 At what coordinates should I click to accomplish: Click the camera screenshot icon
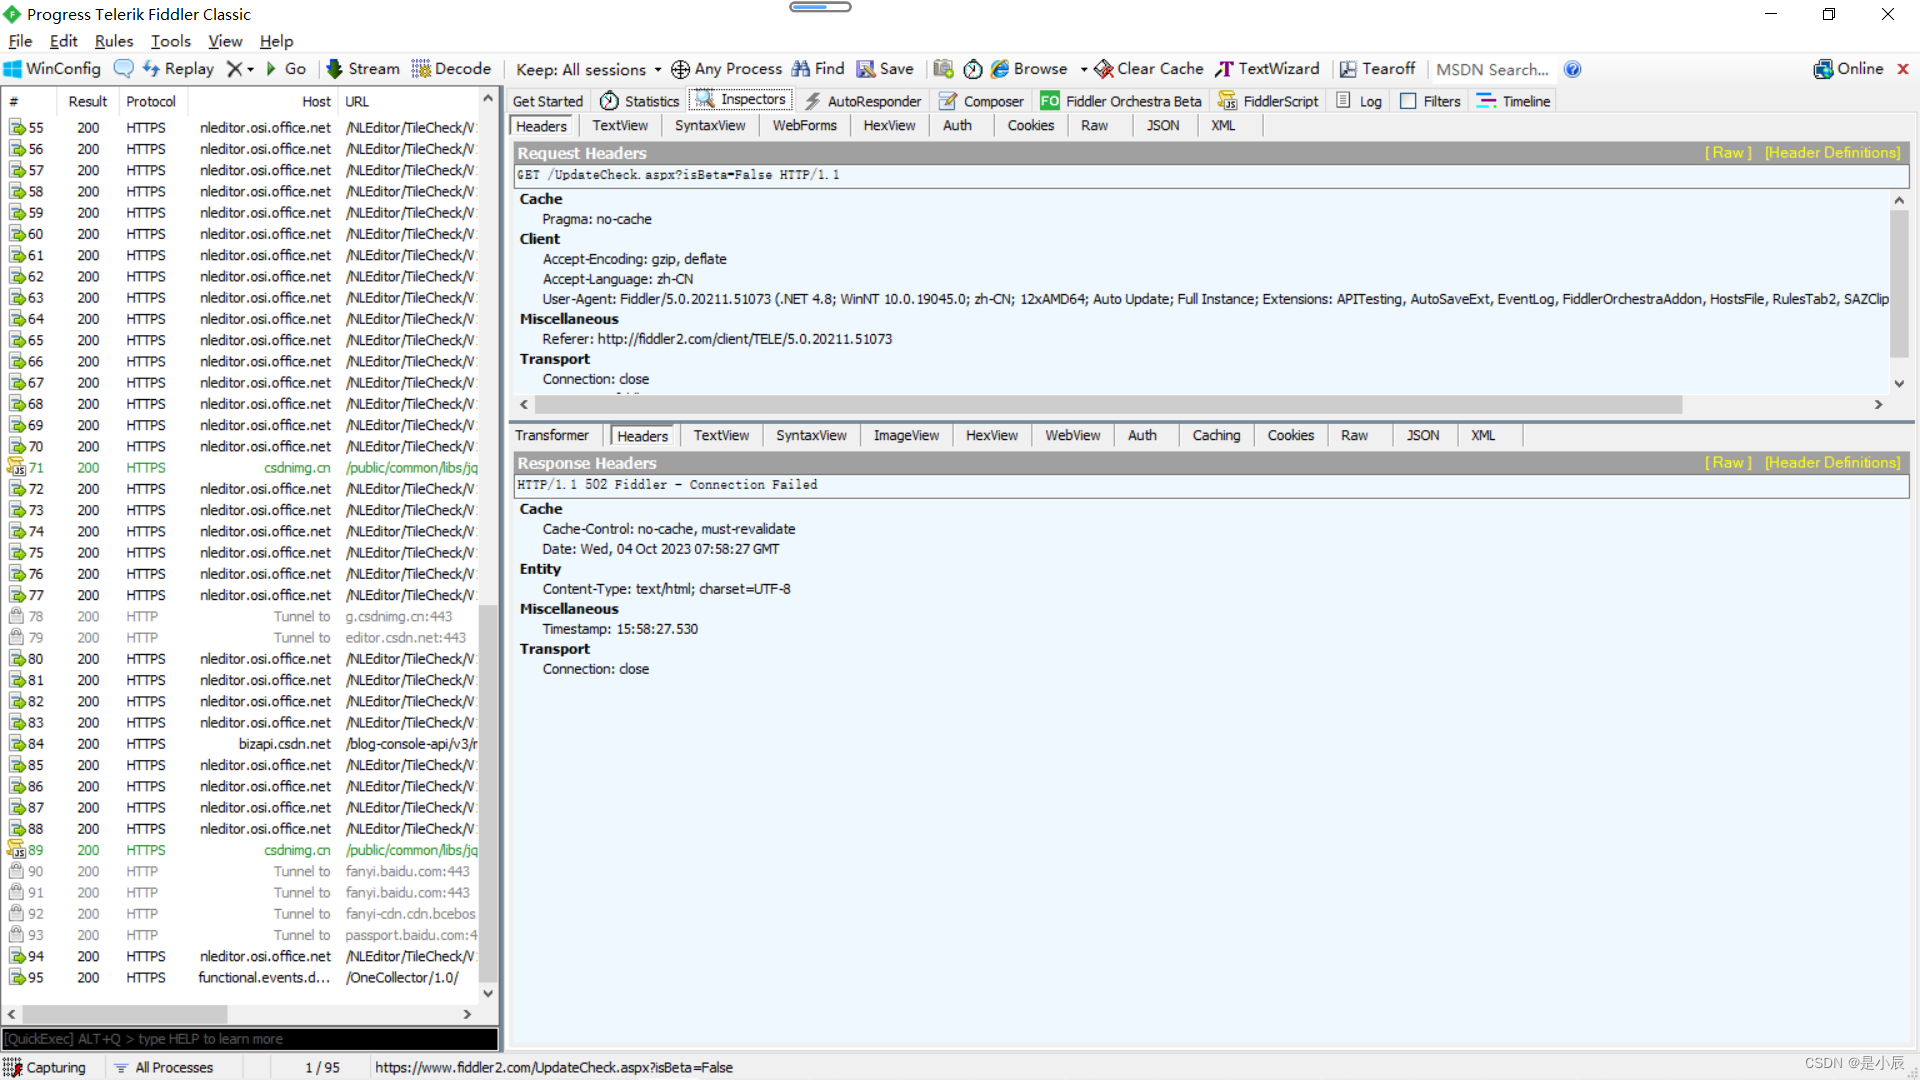coord(943,69)
